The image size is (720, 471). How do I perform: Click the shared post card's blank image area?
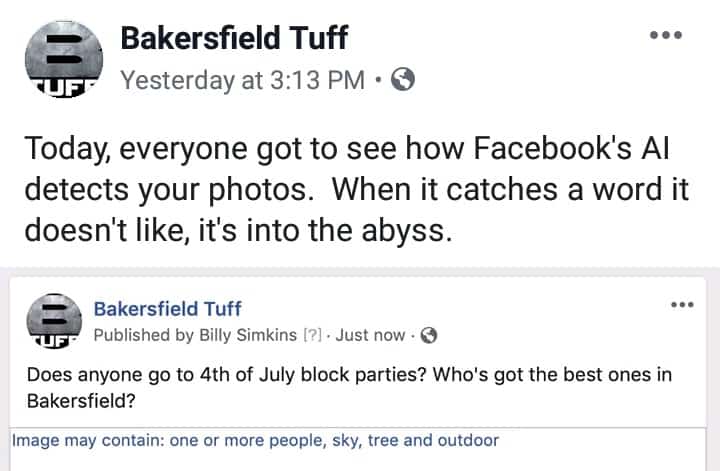(358, 461)
